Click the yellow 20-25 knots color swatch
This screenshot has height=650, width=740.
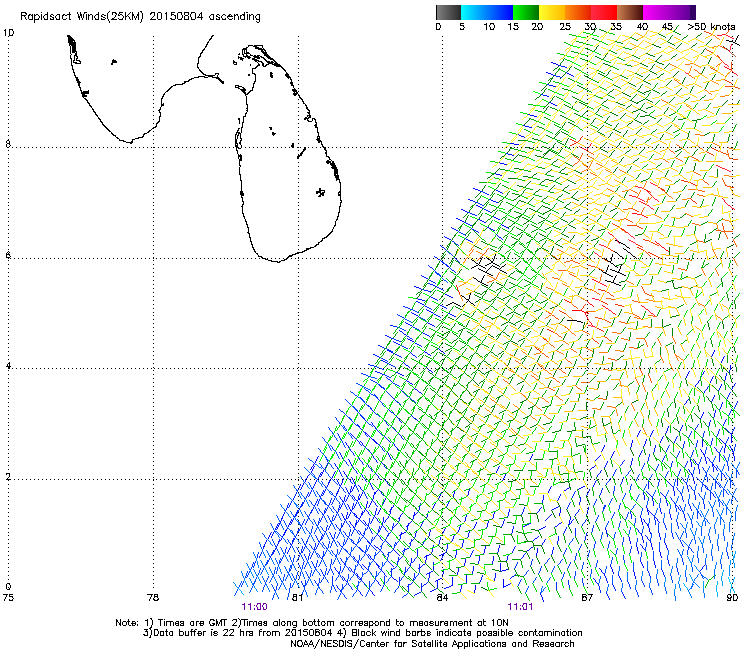coord(552,12)
